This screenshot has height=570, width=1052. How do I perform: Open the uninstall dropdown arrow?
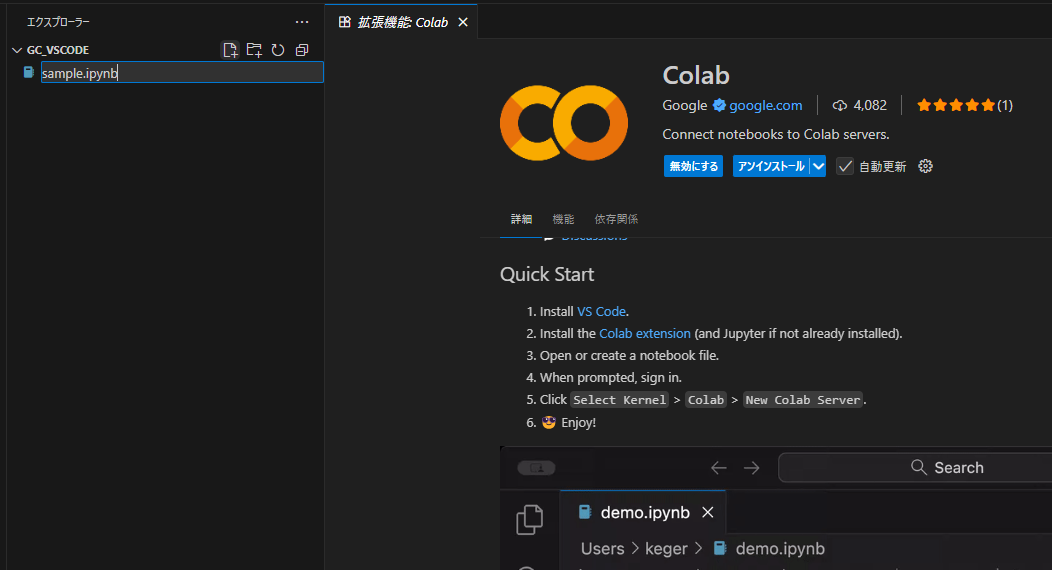[x=818, y=166]
